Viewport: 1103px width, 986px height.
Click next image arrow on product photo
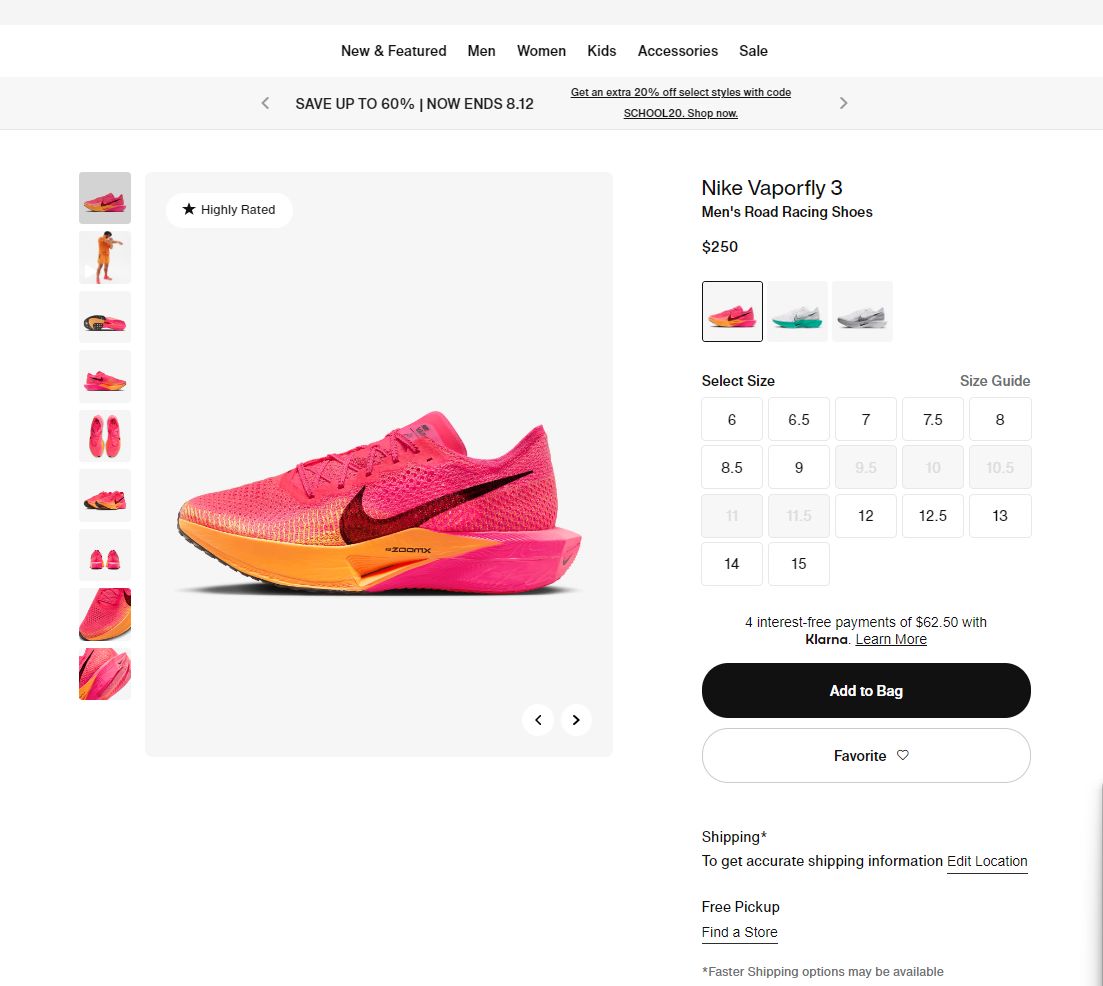pos(576,720)
